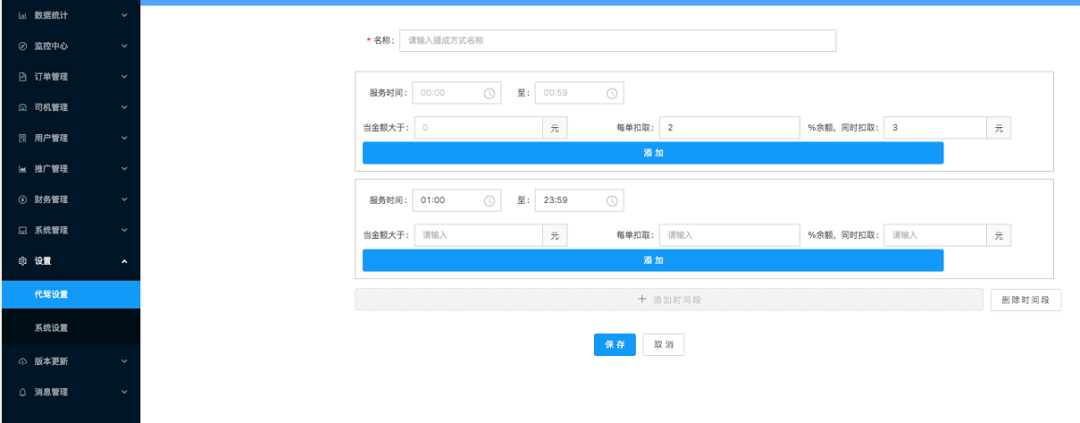This screenshot has height=423, width=1080.
Task: Click the 数据统计 chart icon in sidebar
Action: pyautogui.click(x=23, y=16)
